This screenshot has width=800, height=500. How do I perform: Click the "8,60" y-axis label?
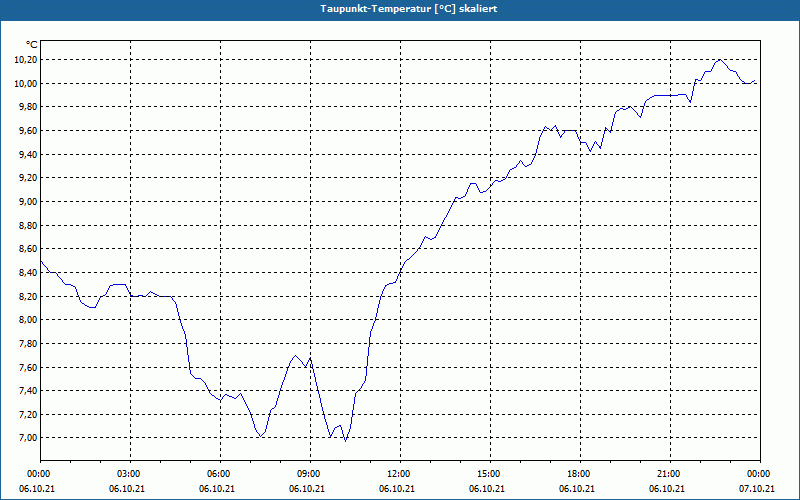coord(28,248)
